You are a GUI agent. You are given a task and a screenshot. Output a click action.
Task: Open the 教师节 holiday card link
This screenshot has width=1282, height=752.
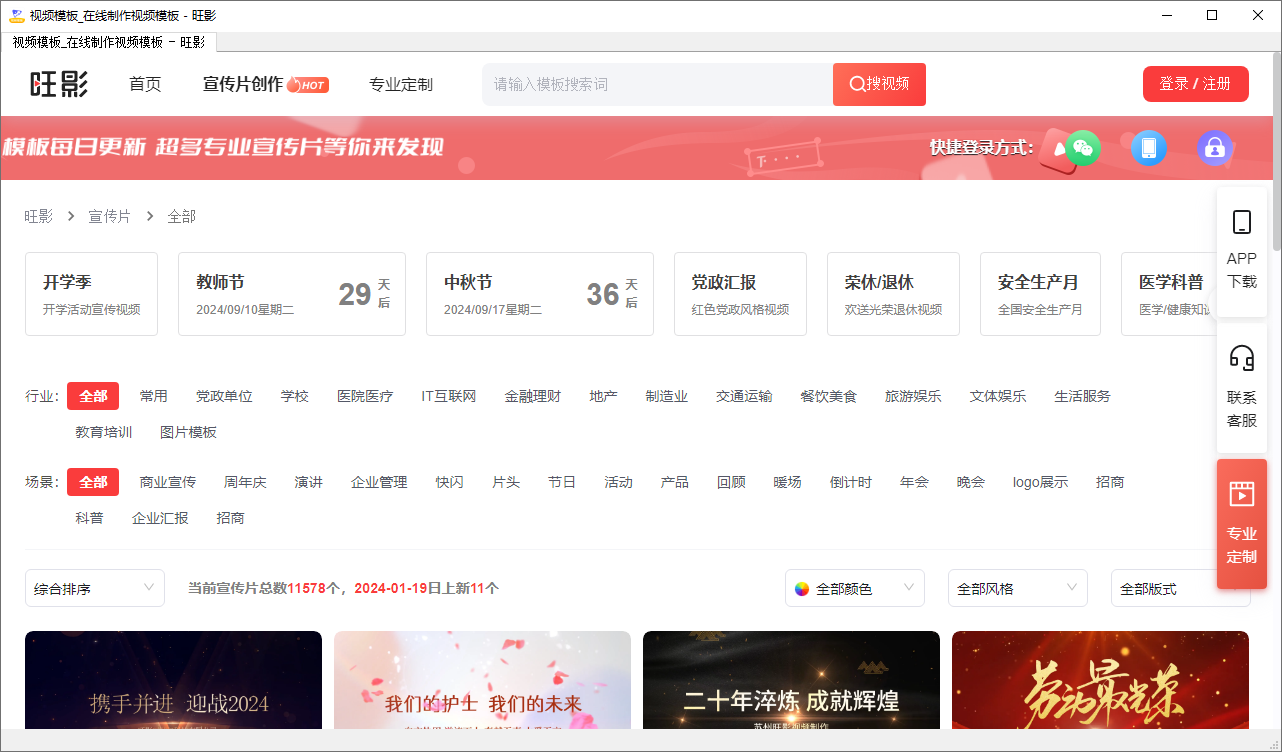click(x=291, y=293)
